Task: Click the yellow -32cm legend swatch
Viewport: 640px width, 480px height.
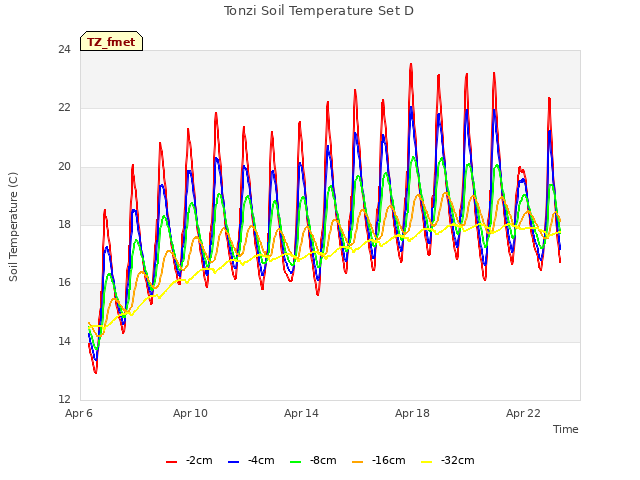Action: 426,462
